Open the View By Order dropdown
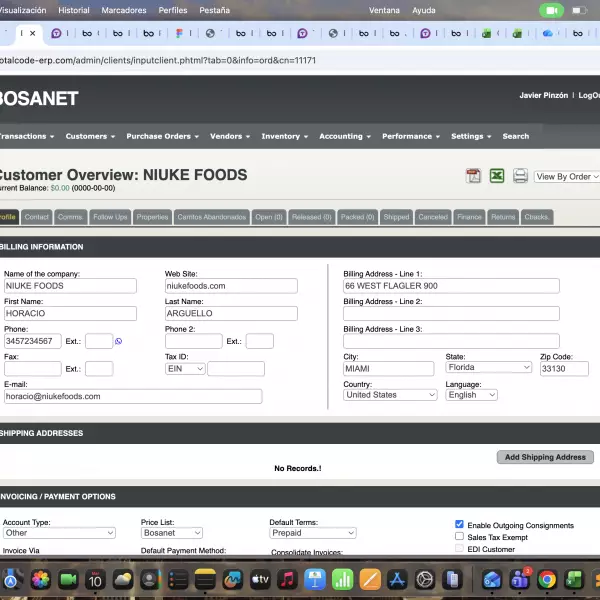Screen dimensions: 600x600 [567, 176]
